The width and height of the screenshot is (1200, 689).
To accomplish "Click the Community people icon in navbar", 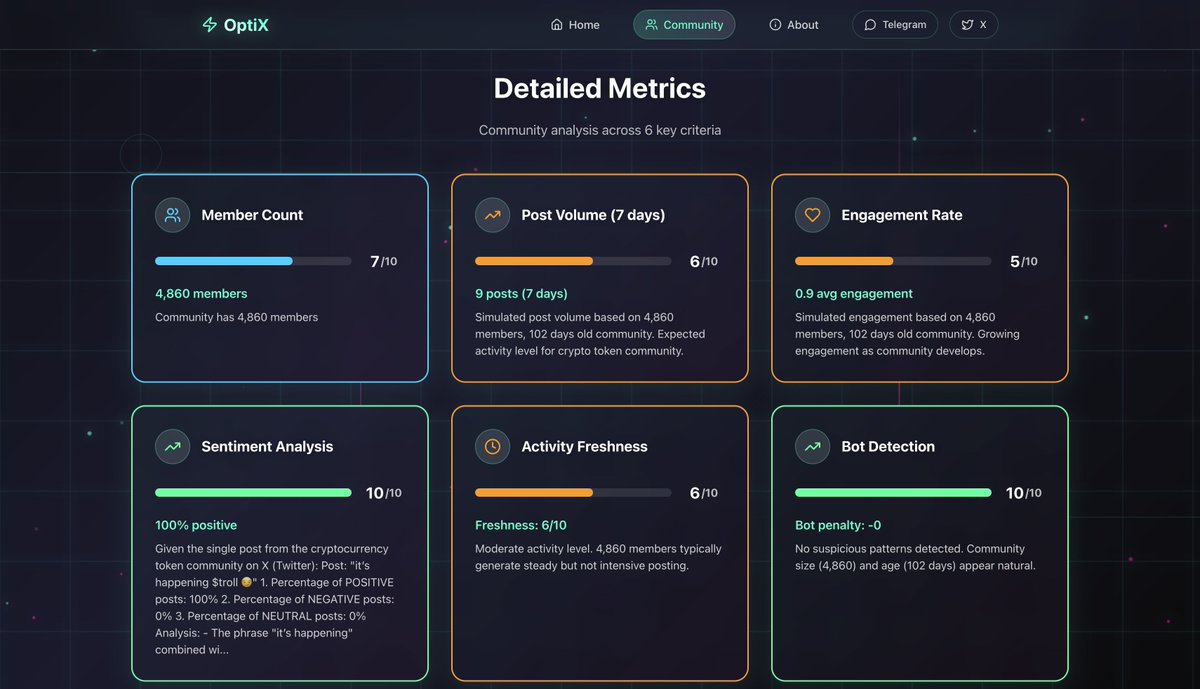I will coord(652,24).
